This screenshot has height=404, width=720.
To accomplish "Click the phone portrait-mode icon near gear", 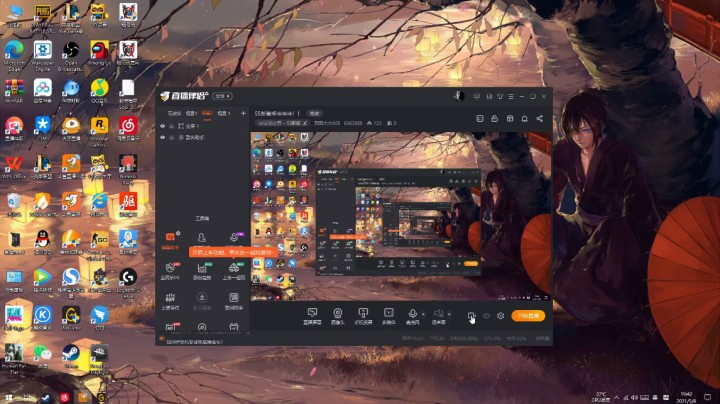I will tap(471, 316).
